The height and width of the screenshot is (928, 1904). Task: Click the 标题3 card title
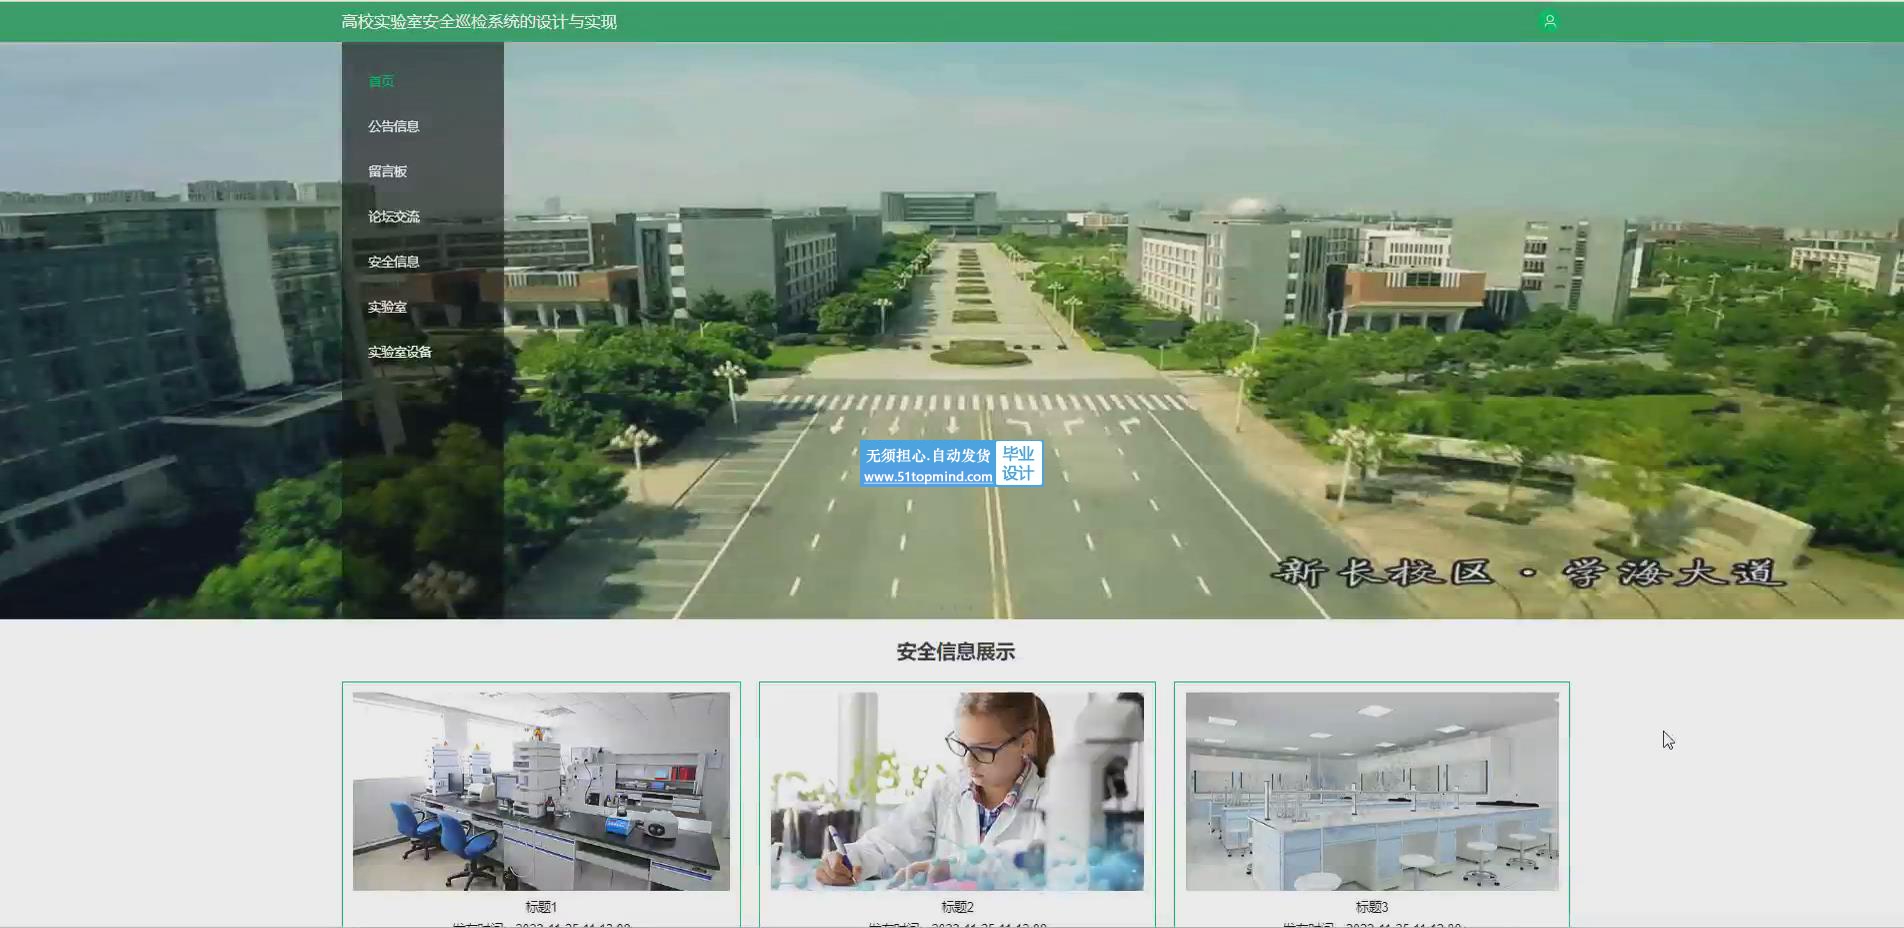(x=1371, y=907)
